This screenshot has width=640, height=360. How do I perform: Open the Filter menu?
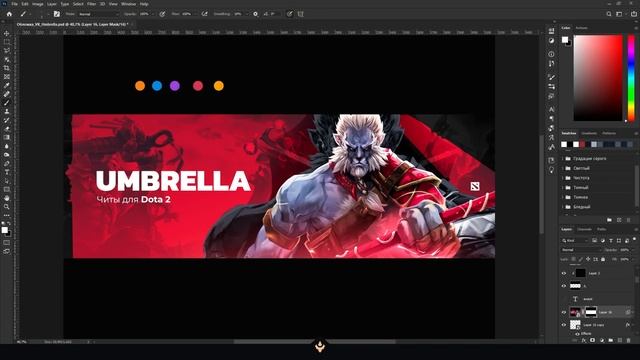tap(91, 4)
